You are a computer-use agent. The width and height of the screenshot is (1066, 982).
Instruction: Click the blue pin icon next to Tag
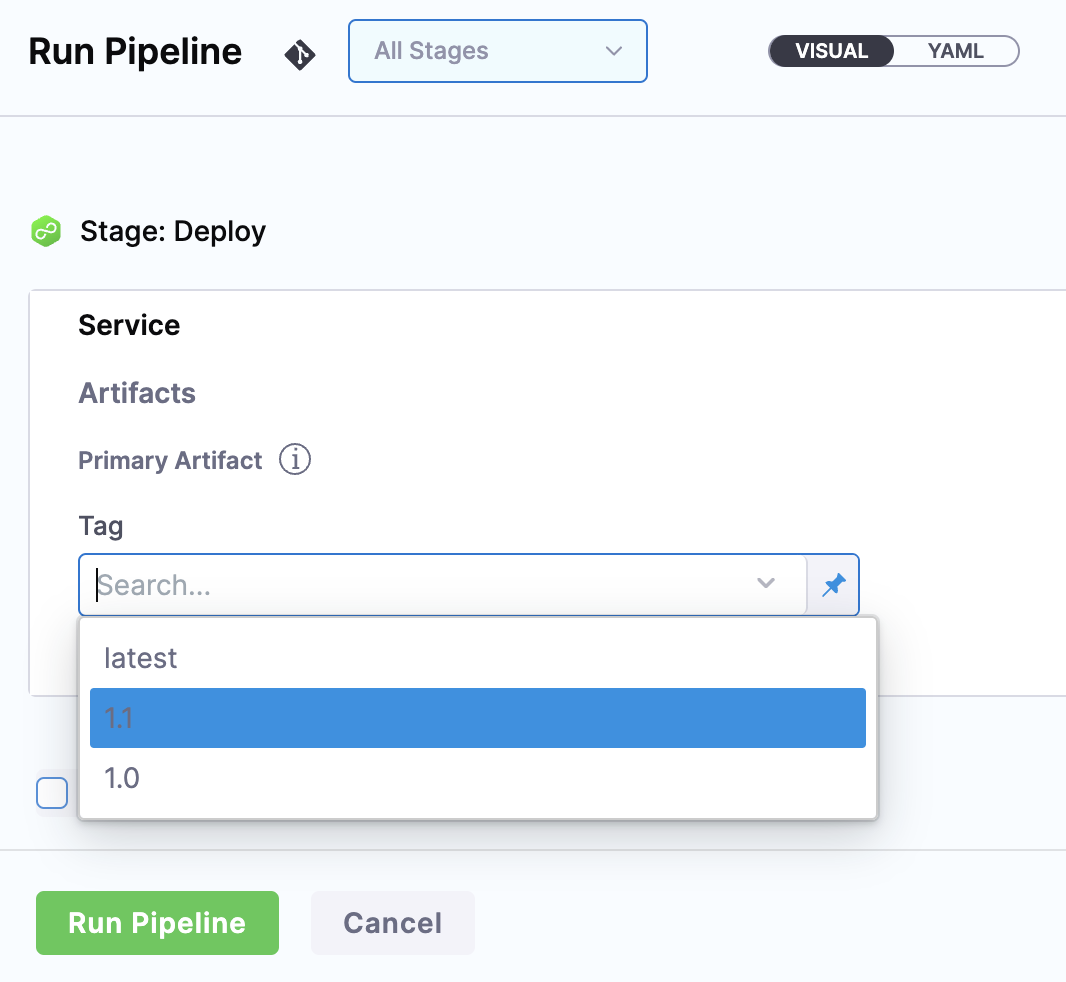click(x=833, y=585)
